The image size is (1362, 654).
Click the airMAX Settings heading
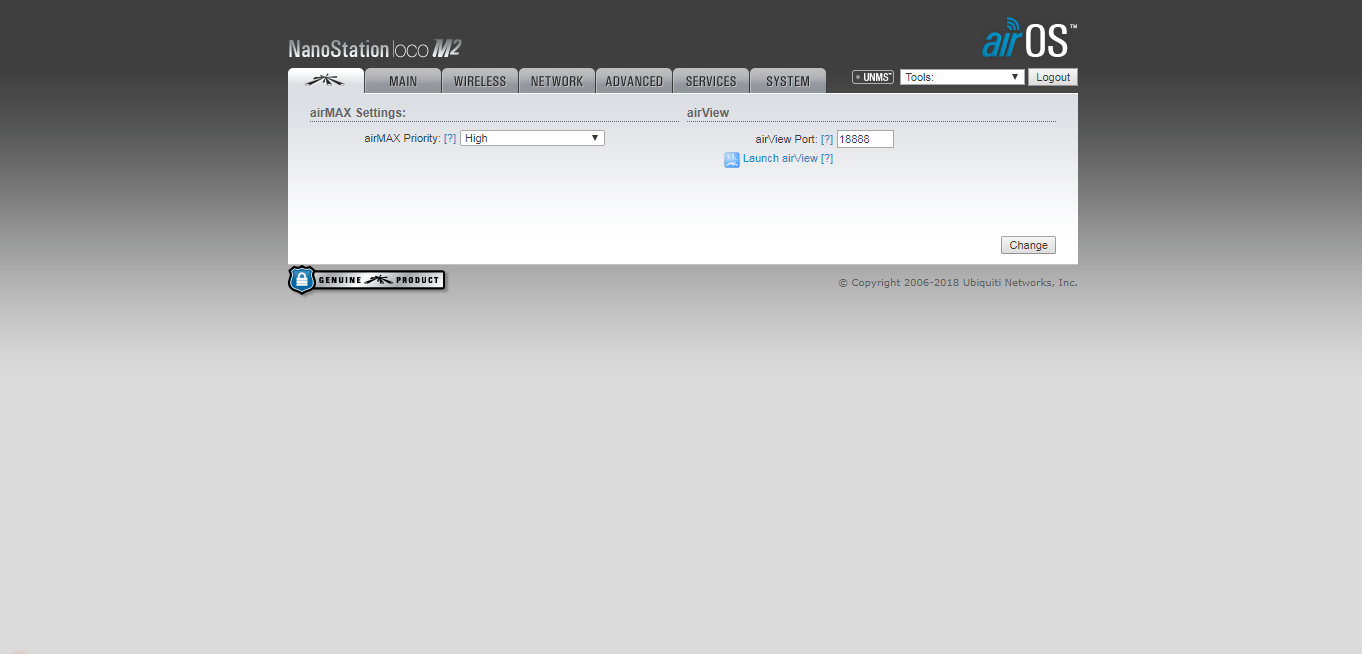point(358,113)
